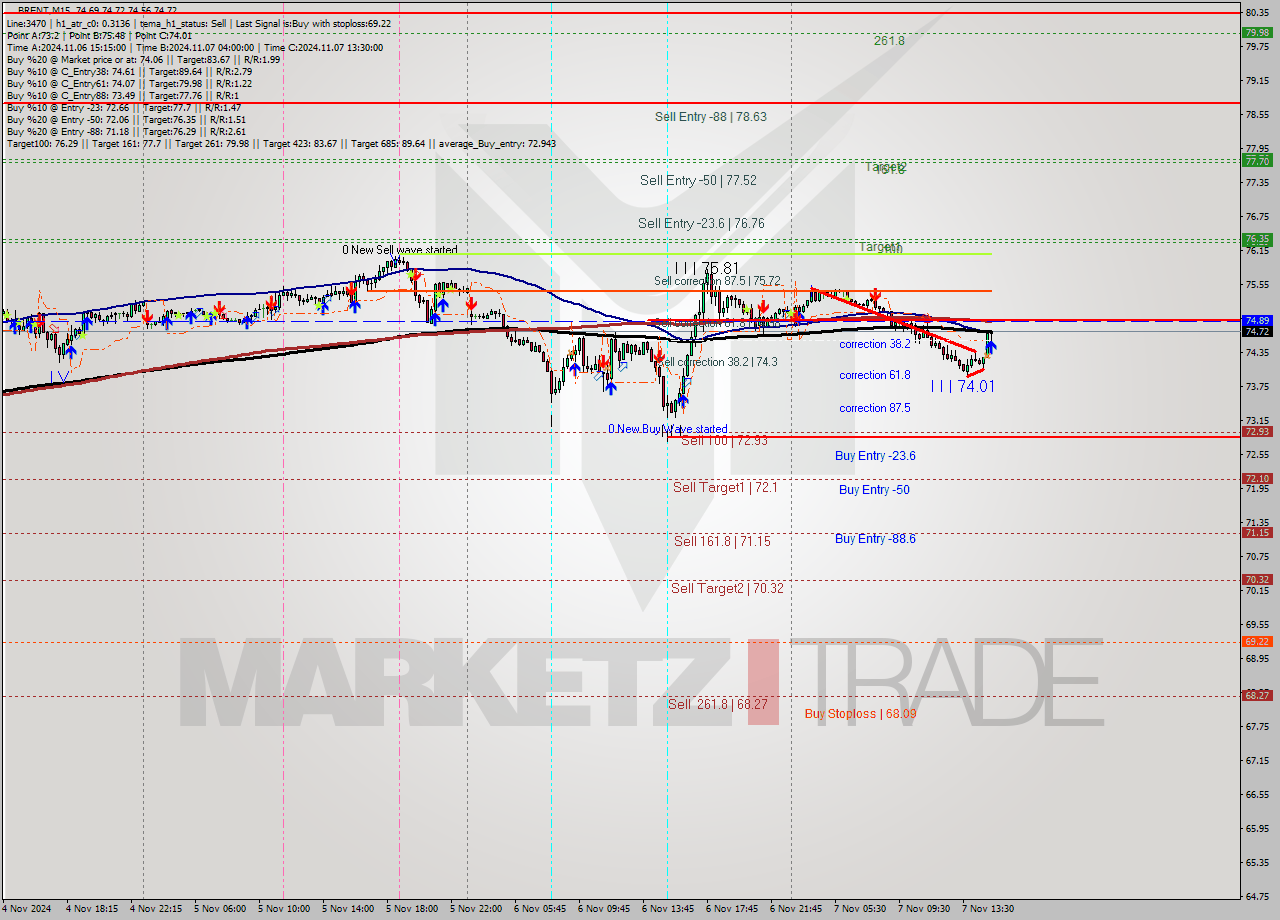Click the red 70.32 price axis tag
The height and width of the screenshot is (920, 1280).
pos(1257,580)
